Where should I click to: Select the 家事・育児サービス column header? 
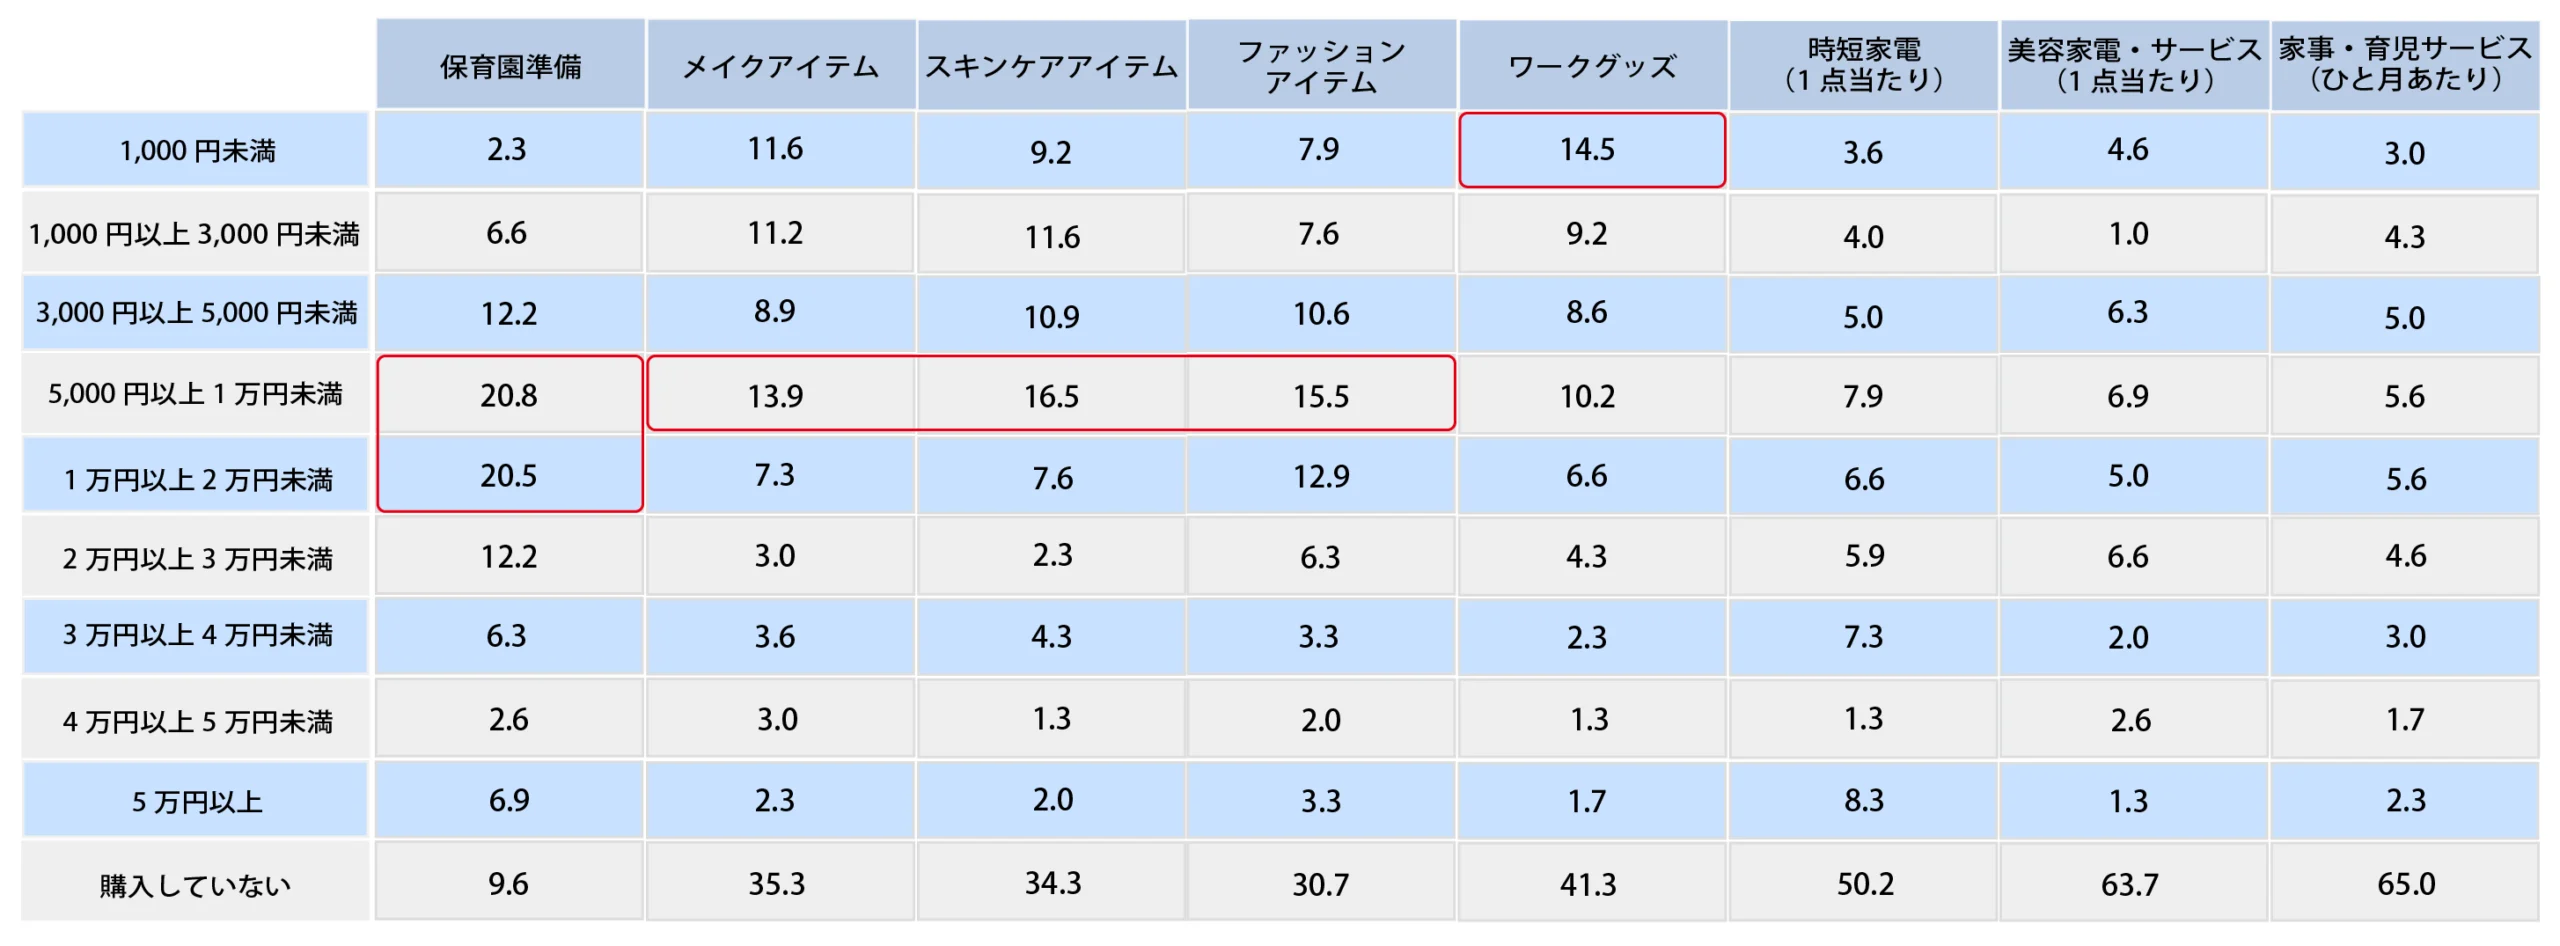click(2405, 64)
